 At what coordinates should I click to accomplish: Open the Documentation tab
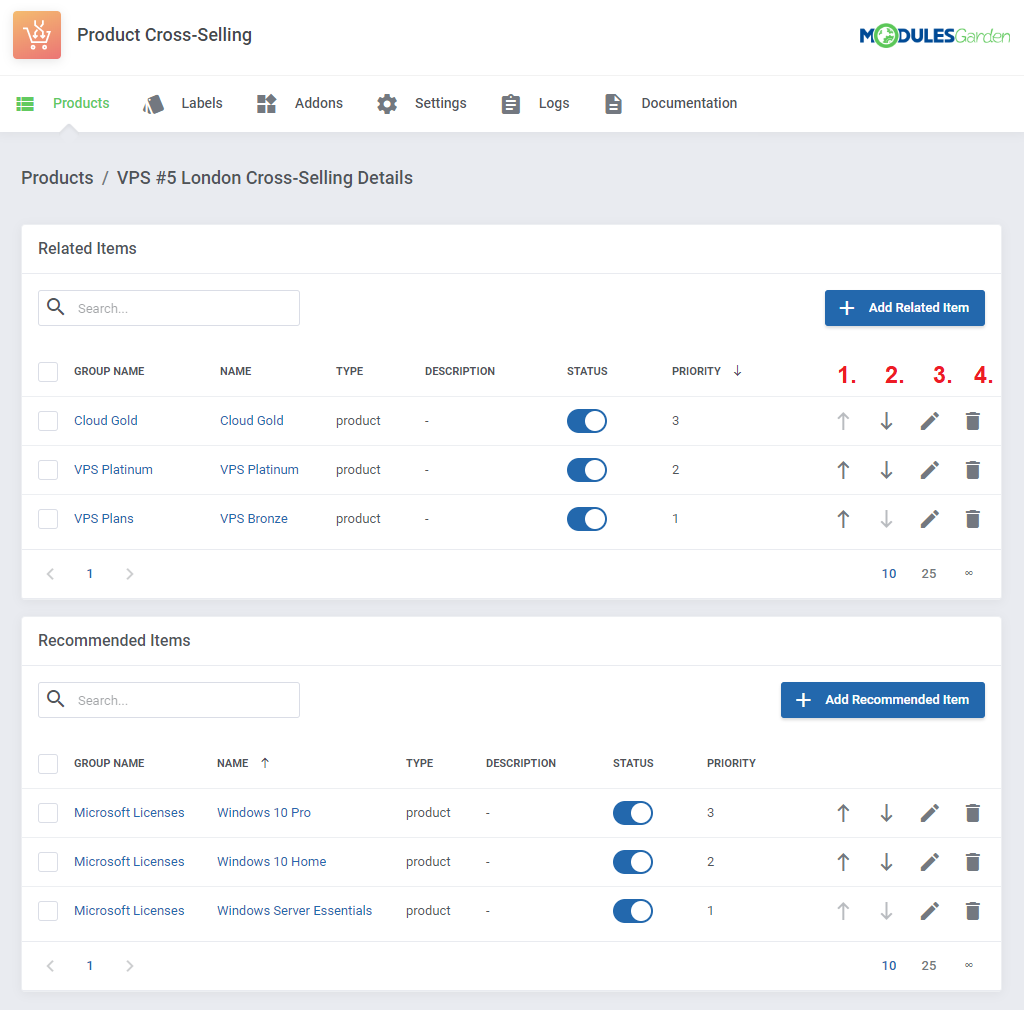(x=670, y=103)
